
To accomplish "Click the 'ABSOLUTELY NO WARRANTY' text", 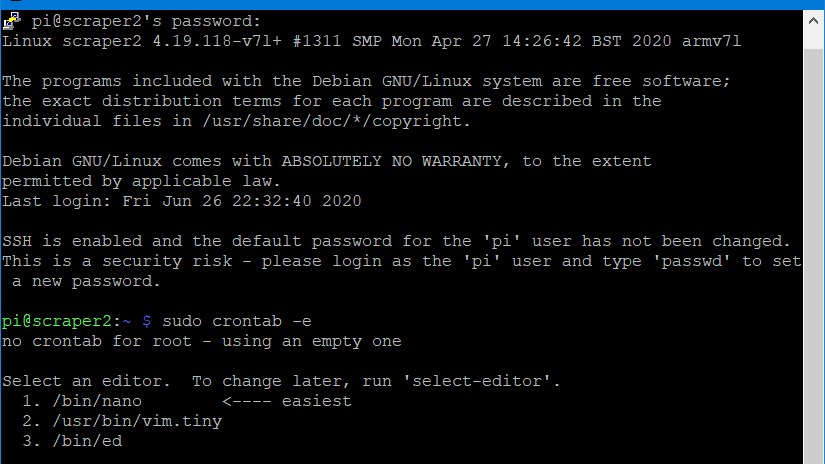I will [x=391, y=162].
